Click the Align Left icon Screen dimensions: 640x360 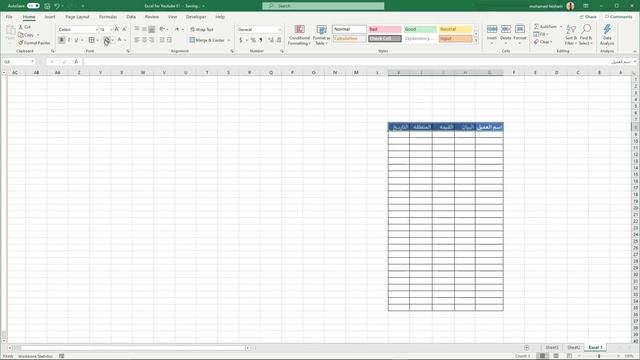[x=137, y=40]
